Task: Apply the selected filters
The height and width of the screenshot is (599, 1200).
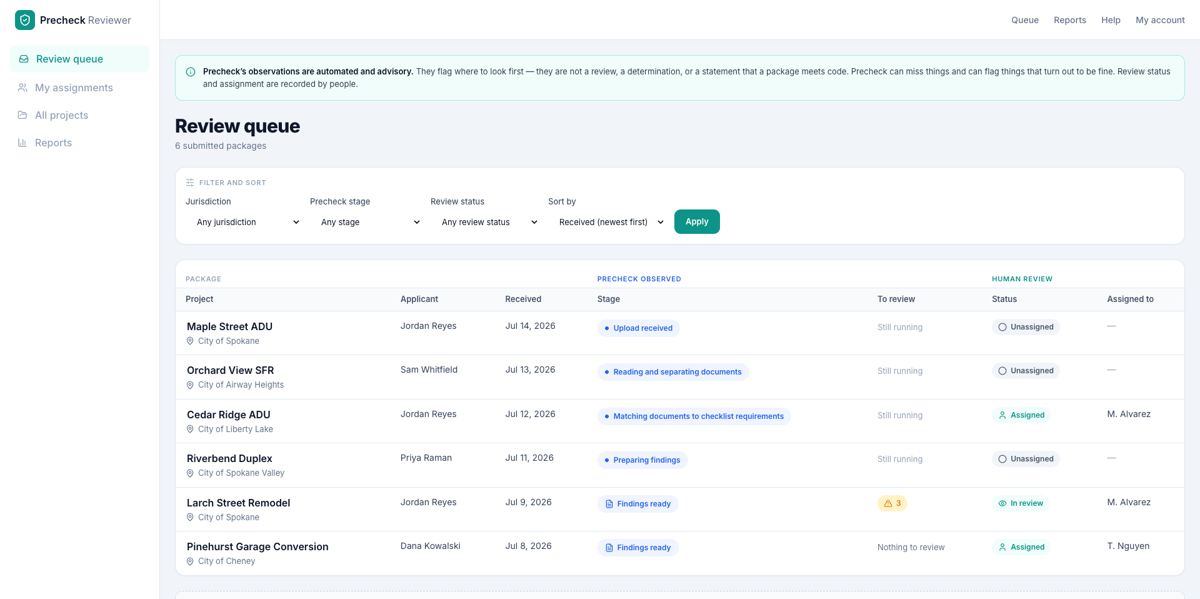Action: (697, 222)
